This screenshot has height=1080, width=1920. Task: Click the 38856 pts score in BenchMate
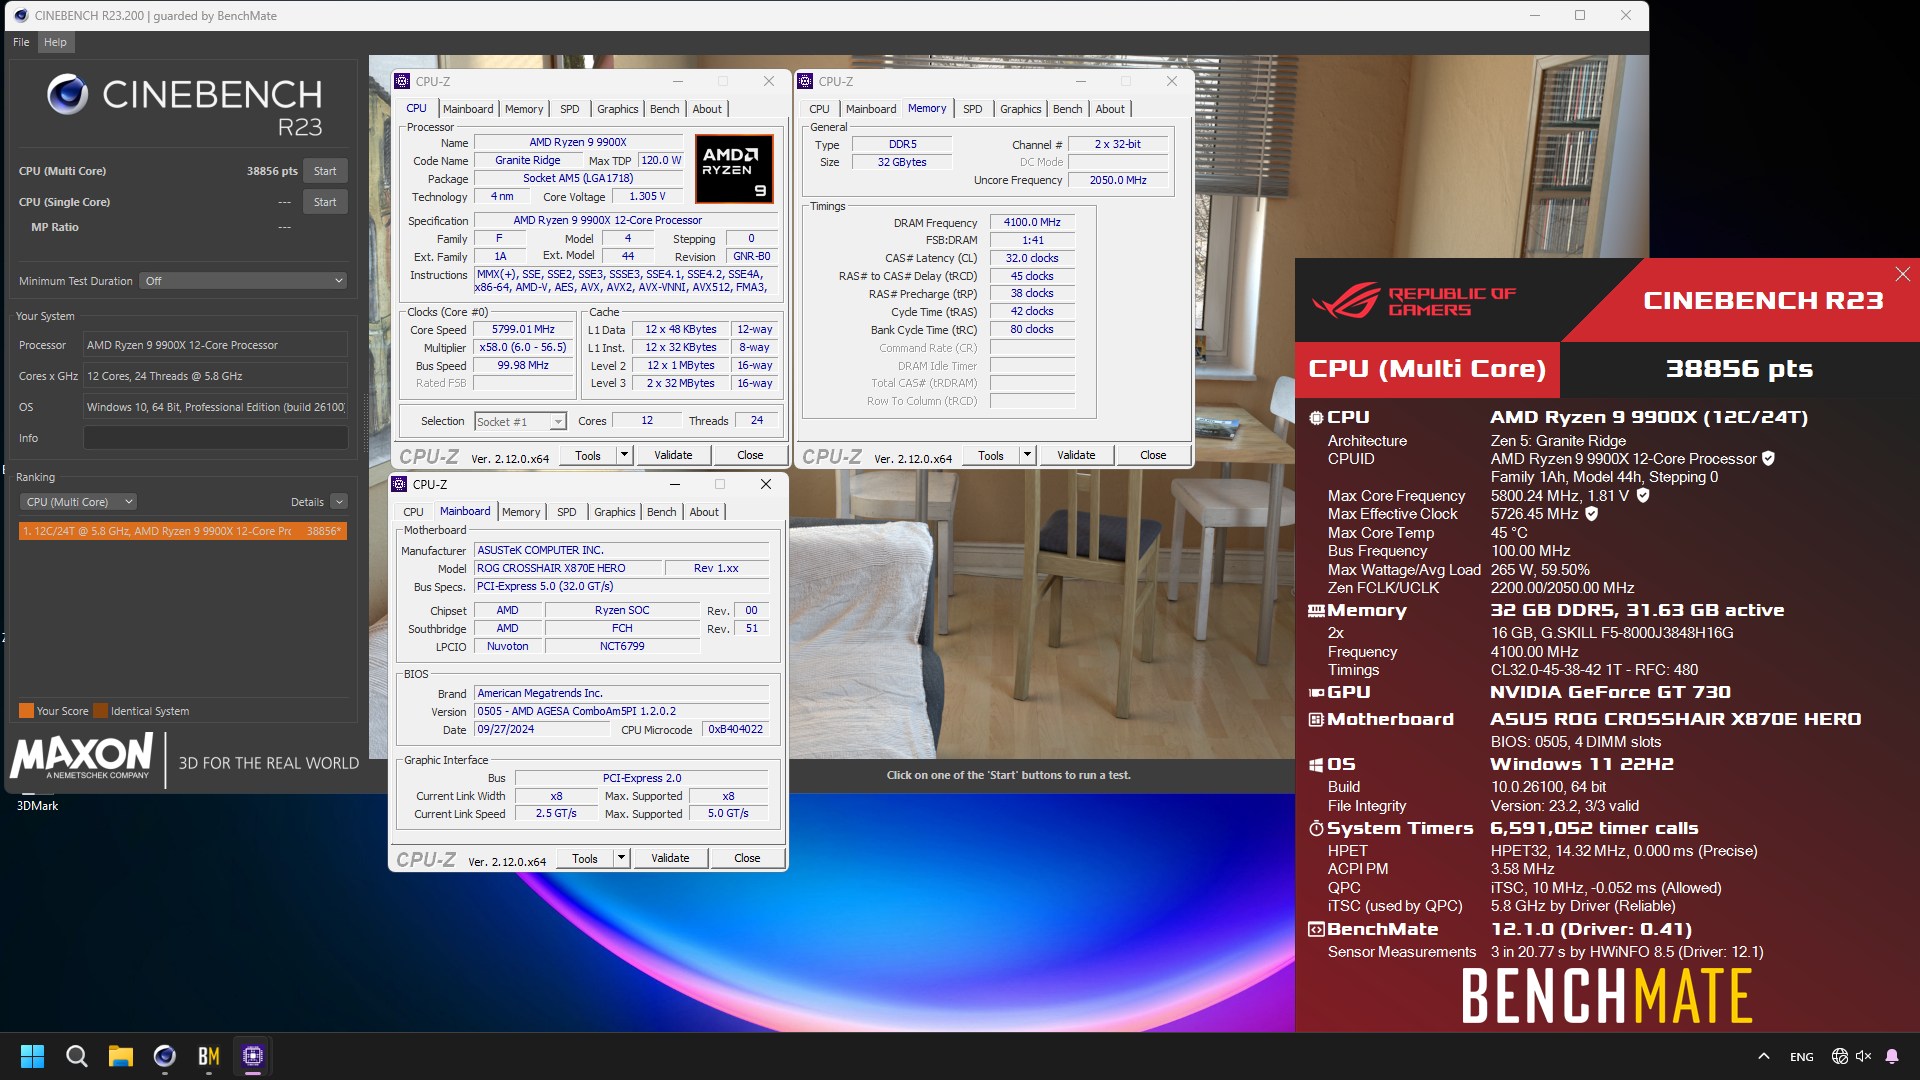point(1739,369)
